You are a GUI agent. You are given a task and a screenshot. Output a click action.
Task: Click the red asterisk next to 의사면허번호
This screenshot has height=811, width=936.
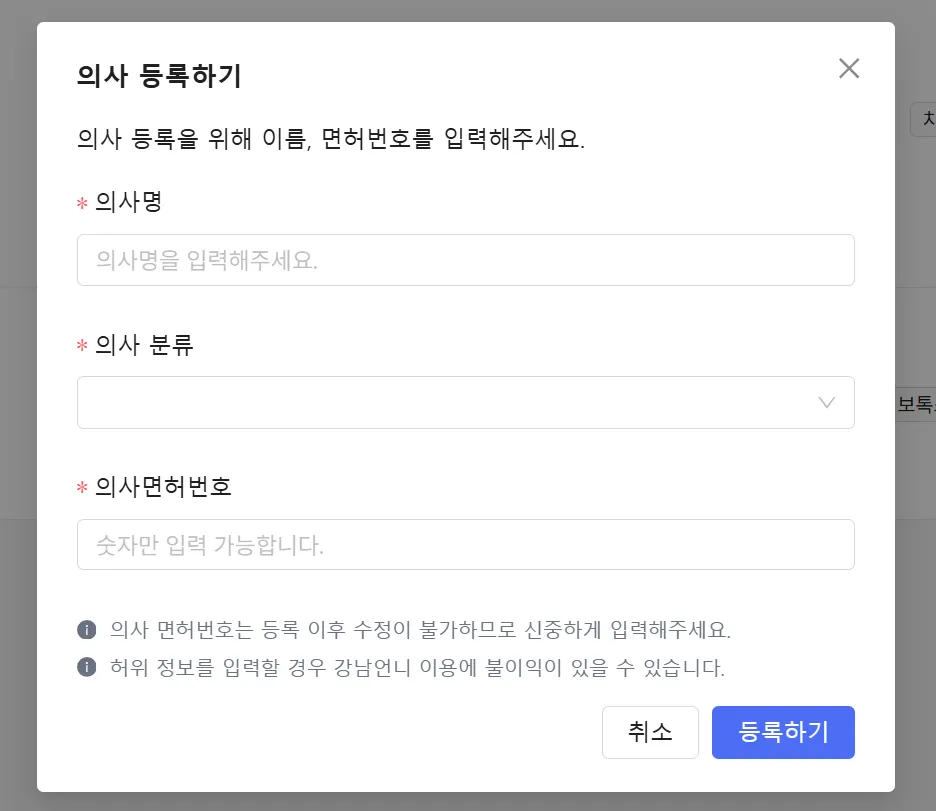click(x=82, y=489)
